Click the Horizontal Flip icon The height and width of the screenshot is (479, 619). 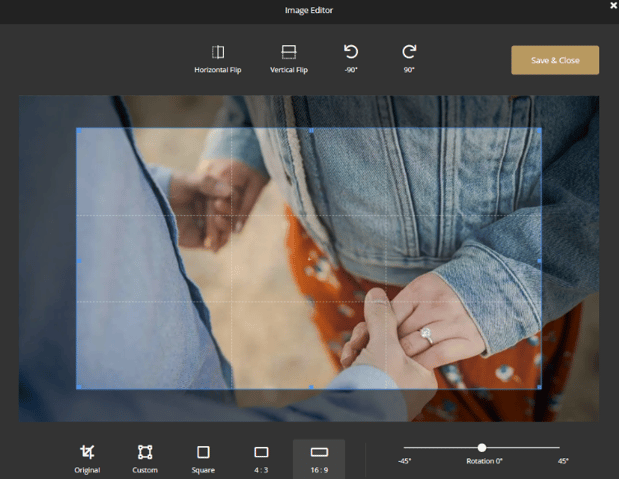[218, 52]
